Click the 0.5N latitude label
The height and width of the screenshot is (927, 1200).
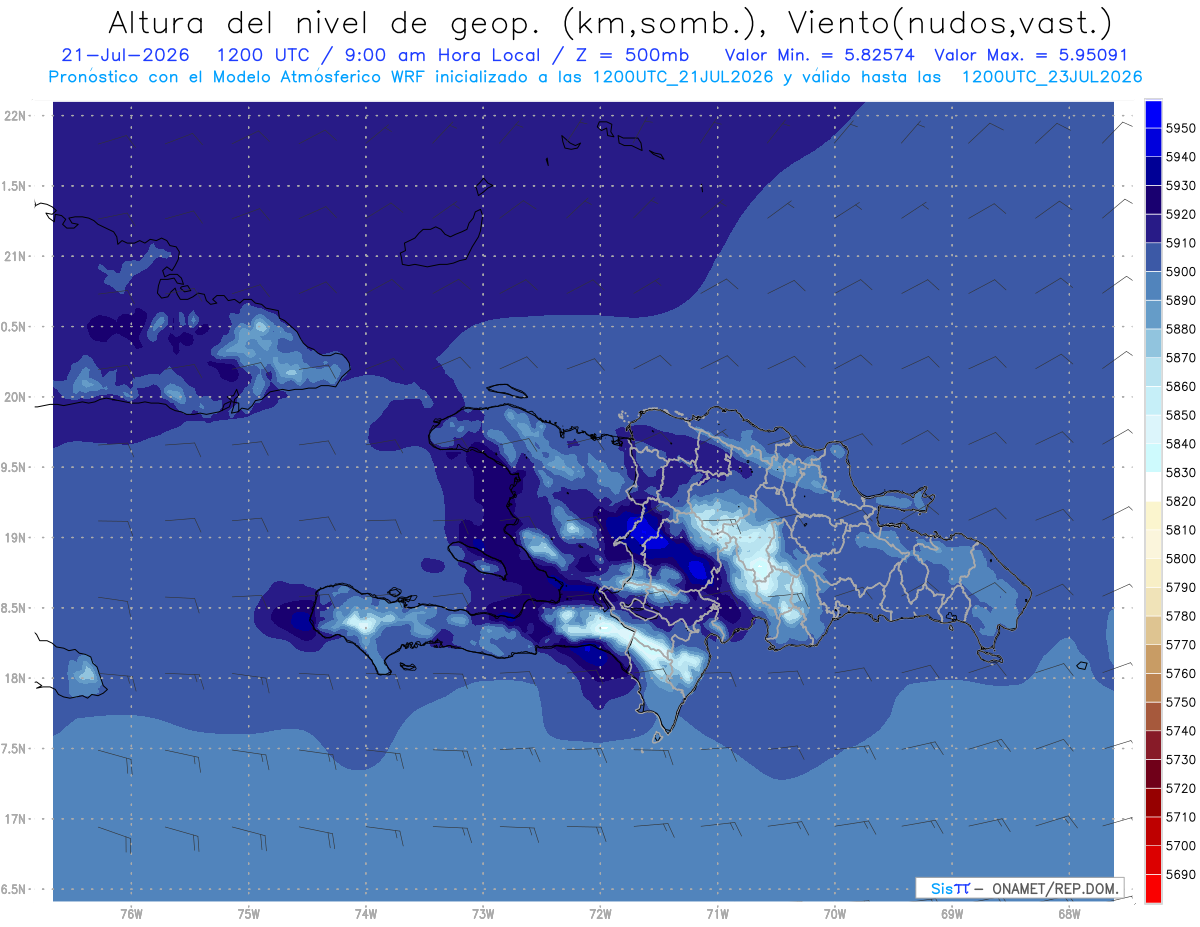pyautogui.click(x=15, y=327)
